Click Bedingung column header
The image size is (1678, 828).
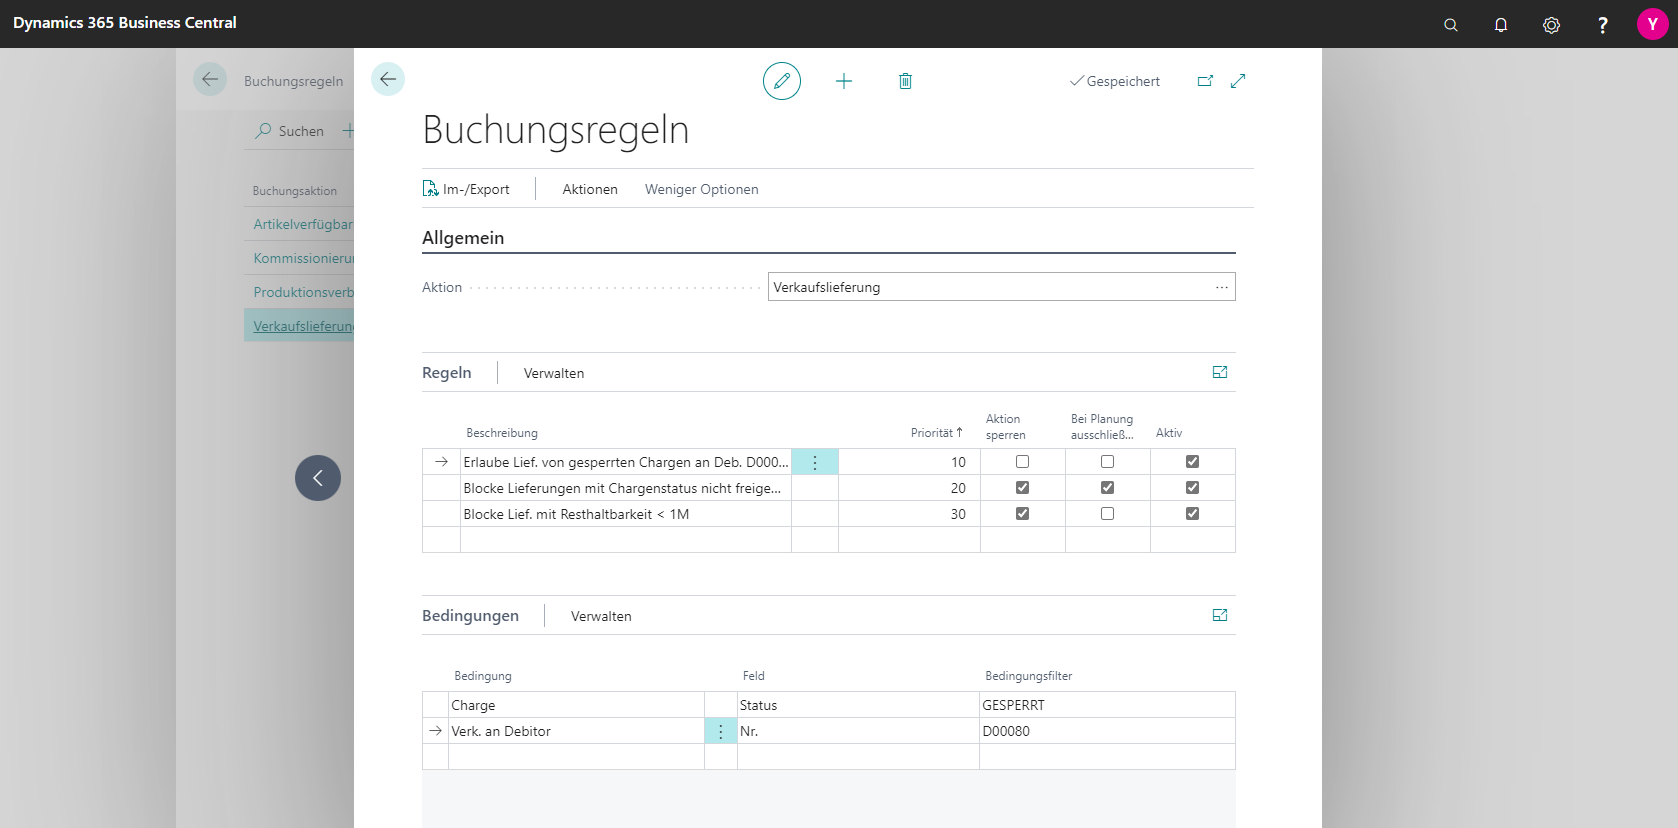(x=483, y=676)
